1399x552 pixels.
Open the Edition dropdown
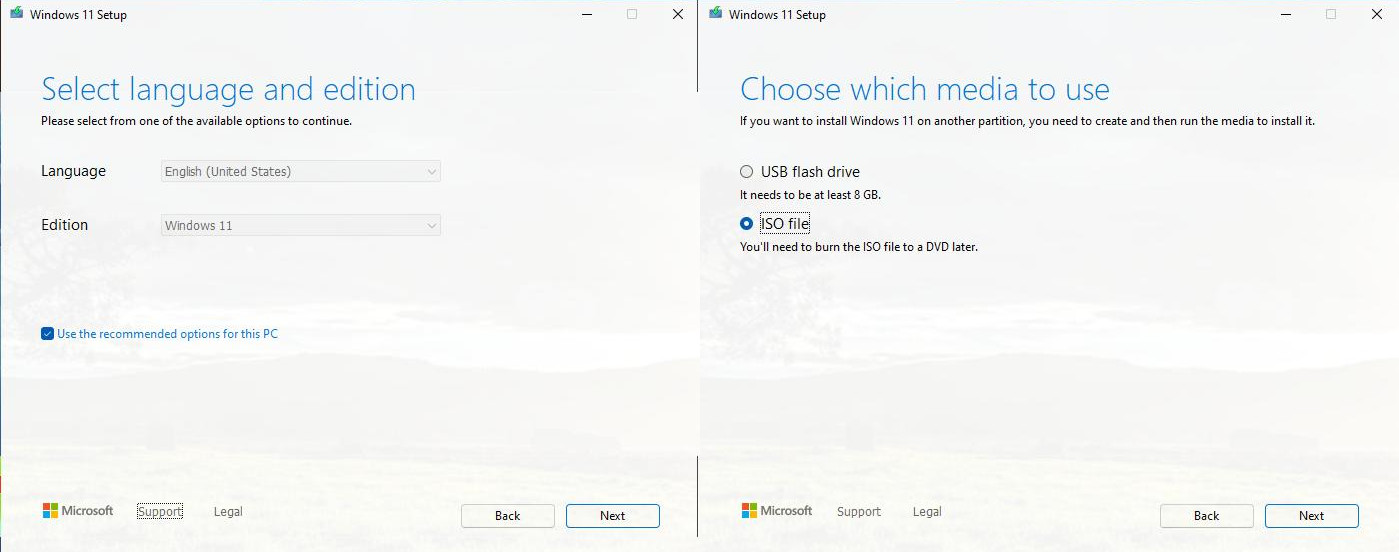301,226
